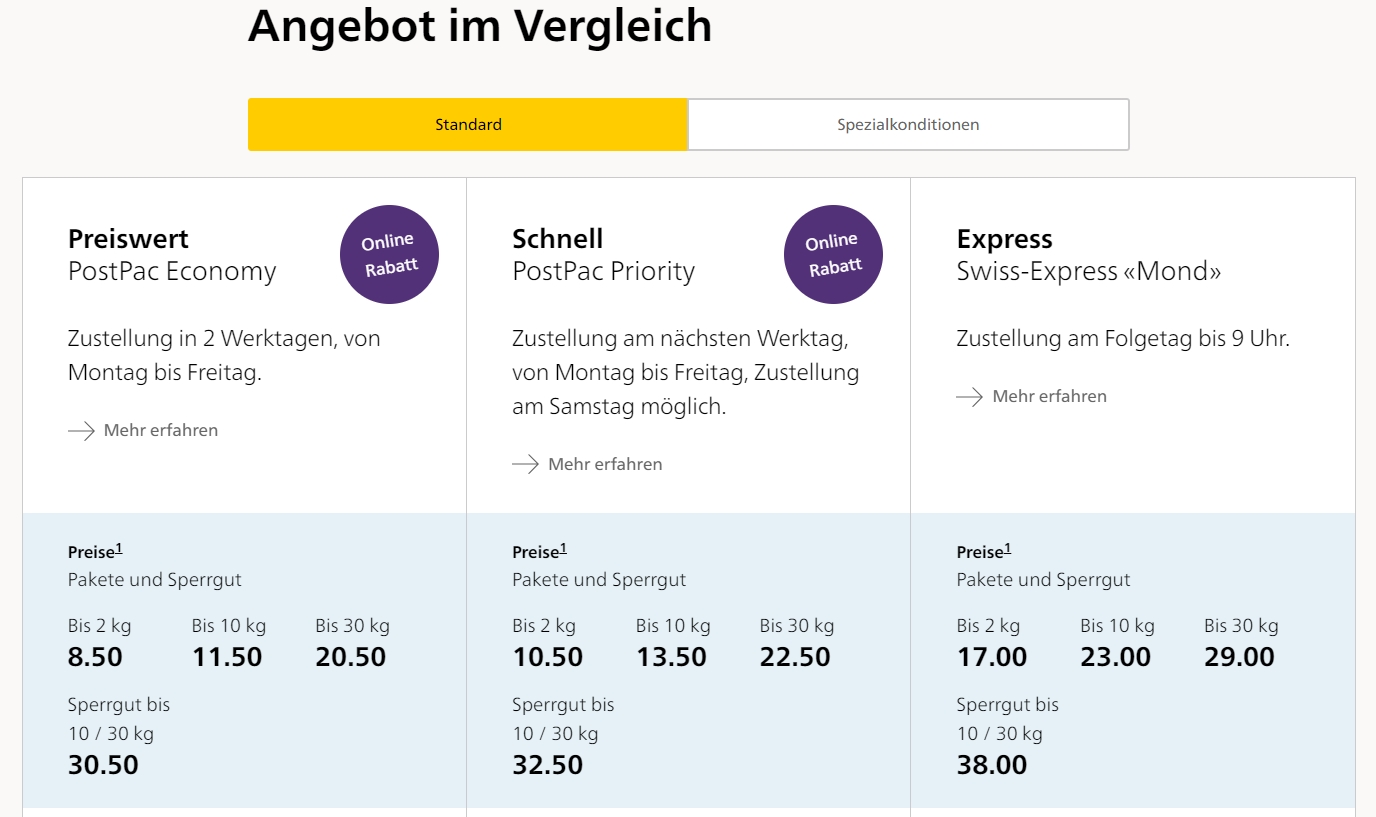
Task: Click Bis 10 kg label above 23.00
Action: pos(1117,626)
